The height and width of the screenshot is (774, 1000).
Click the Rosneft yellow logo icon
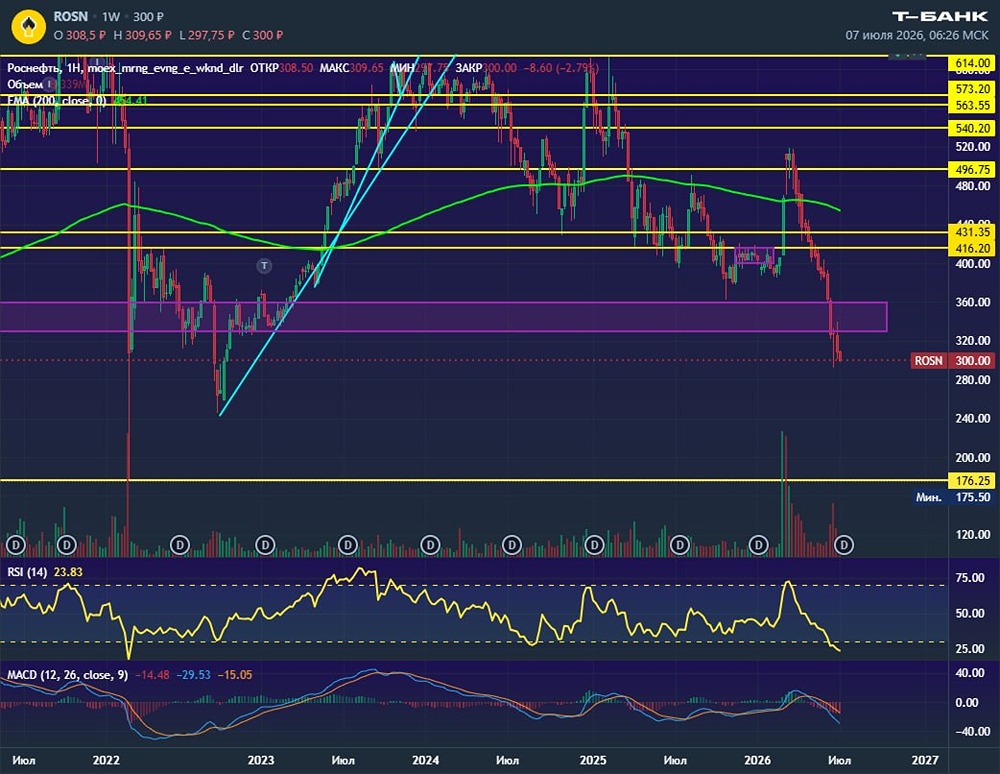[x=28, y=27]
